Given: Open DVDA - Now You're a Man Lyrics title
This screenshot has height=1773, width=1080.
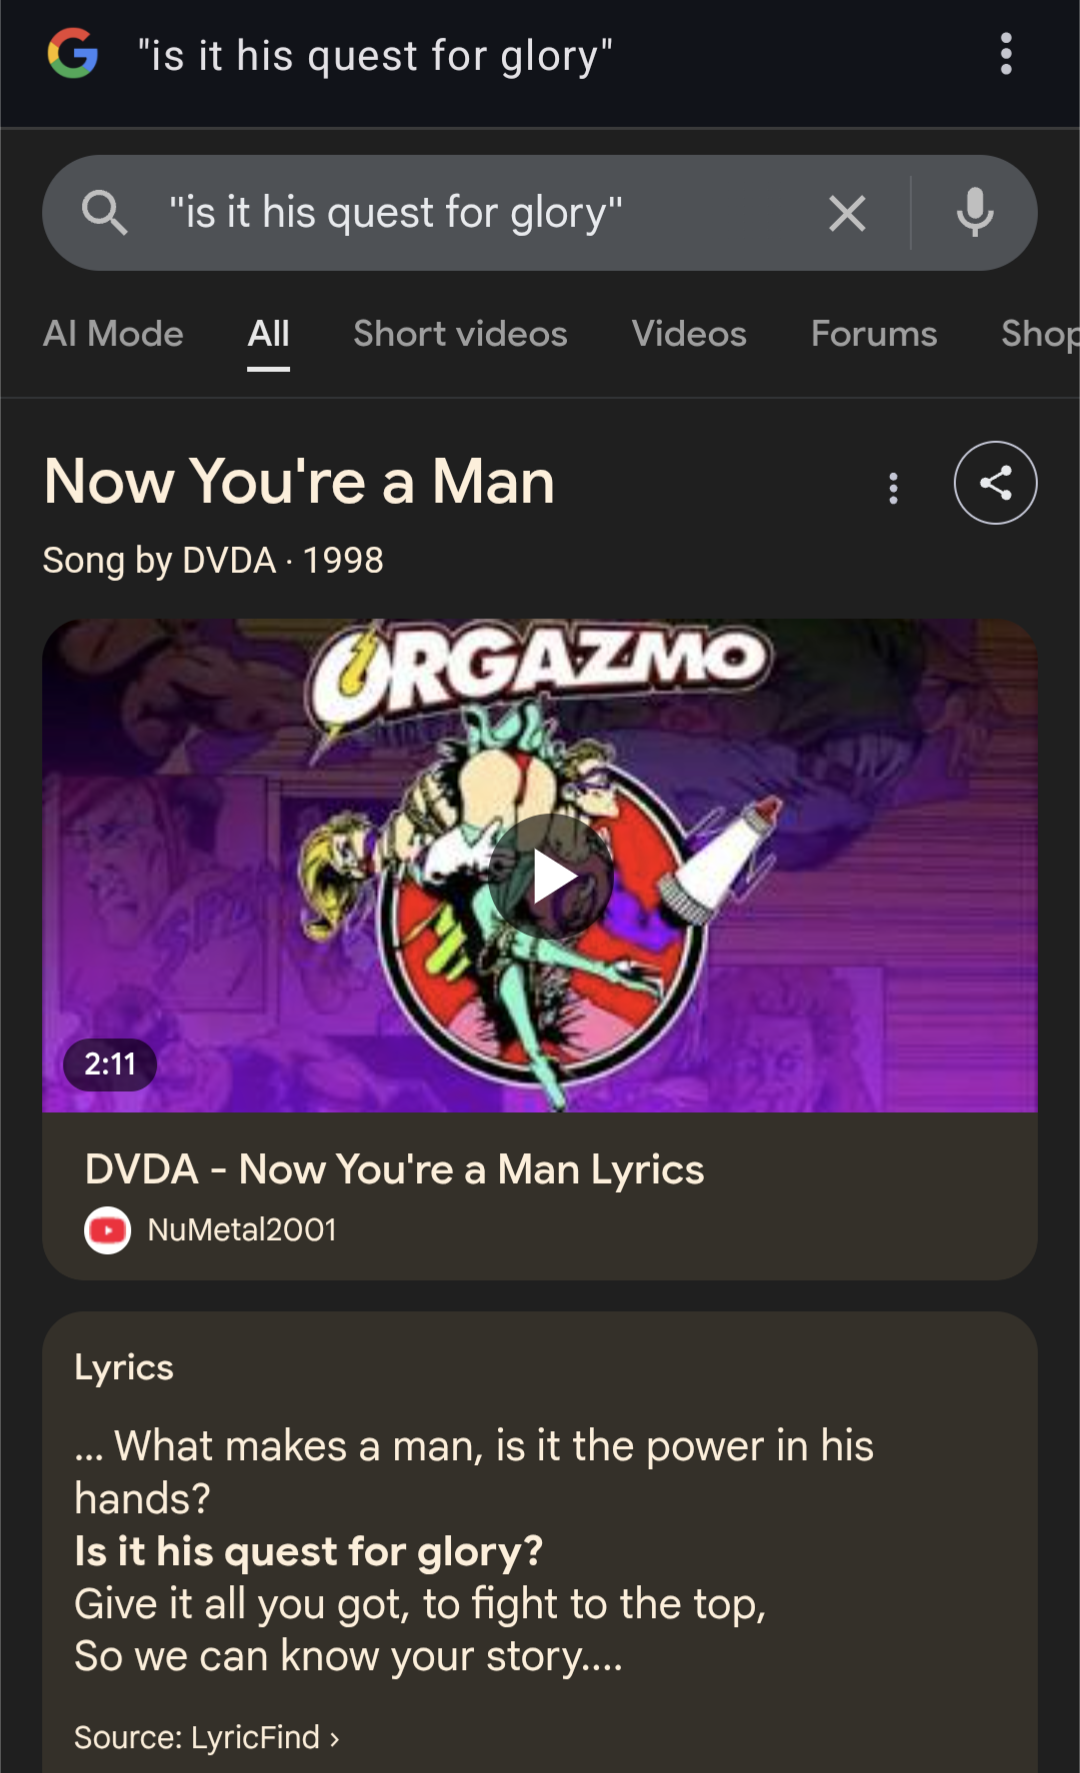Looking at the screenshot, I should pyautogui.click(x=394, y=1169).
